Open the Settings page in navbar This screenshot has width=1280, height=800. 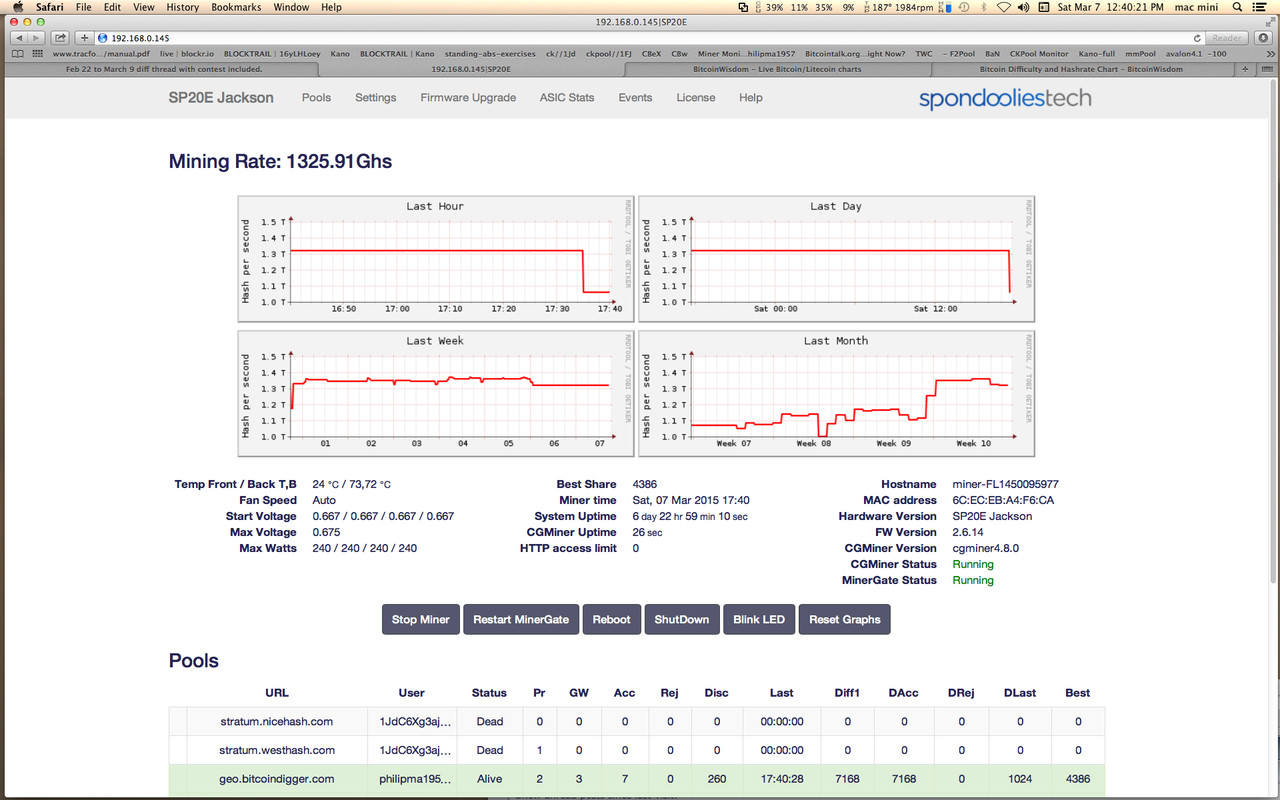point(375,98)
